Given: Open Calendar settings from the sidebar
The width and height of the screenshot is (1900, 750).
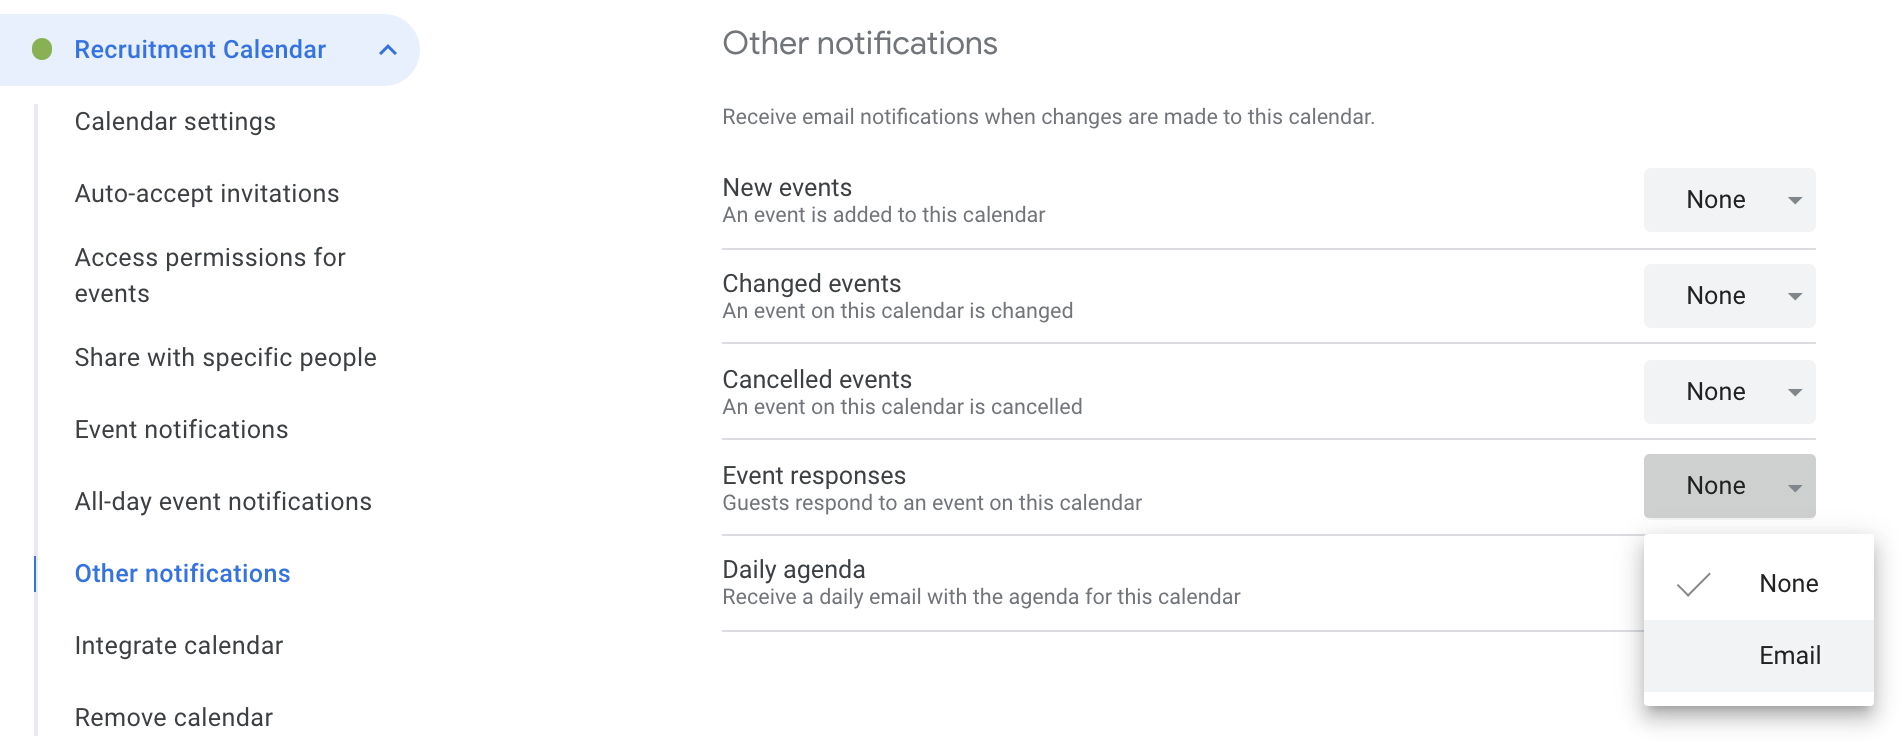Looking at the screenshot, I should coord(175,121).
